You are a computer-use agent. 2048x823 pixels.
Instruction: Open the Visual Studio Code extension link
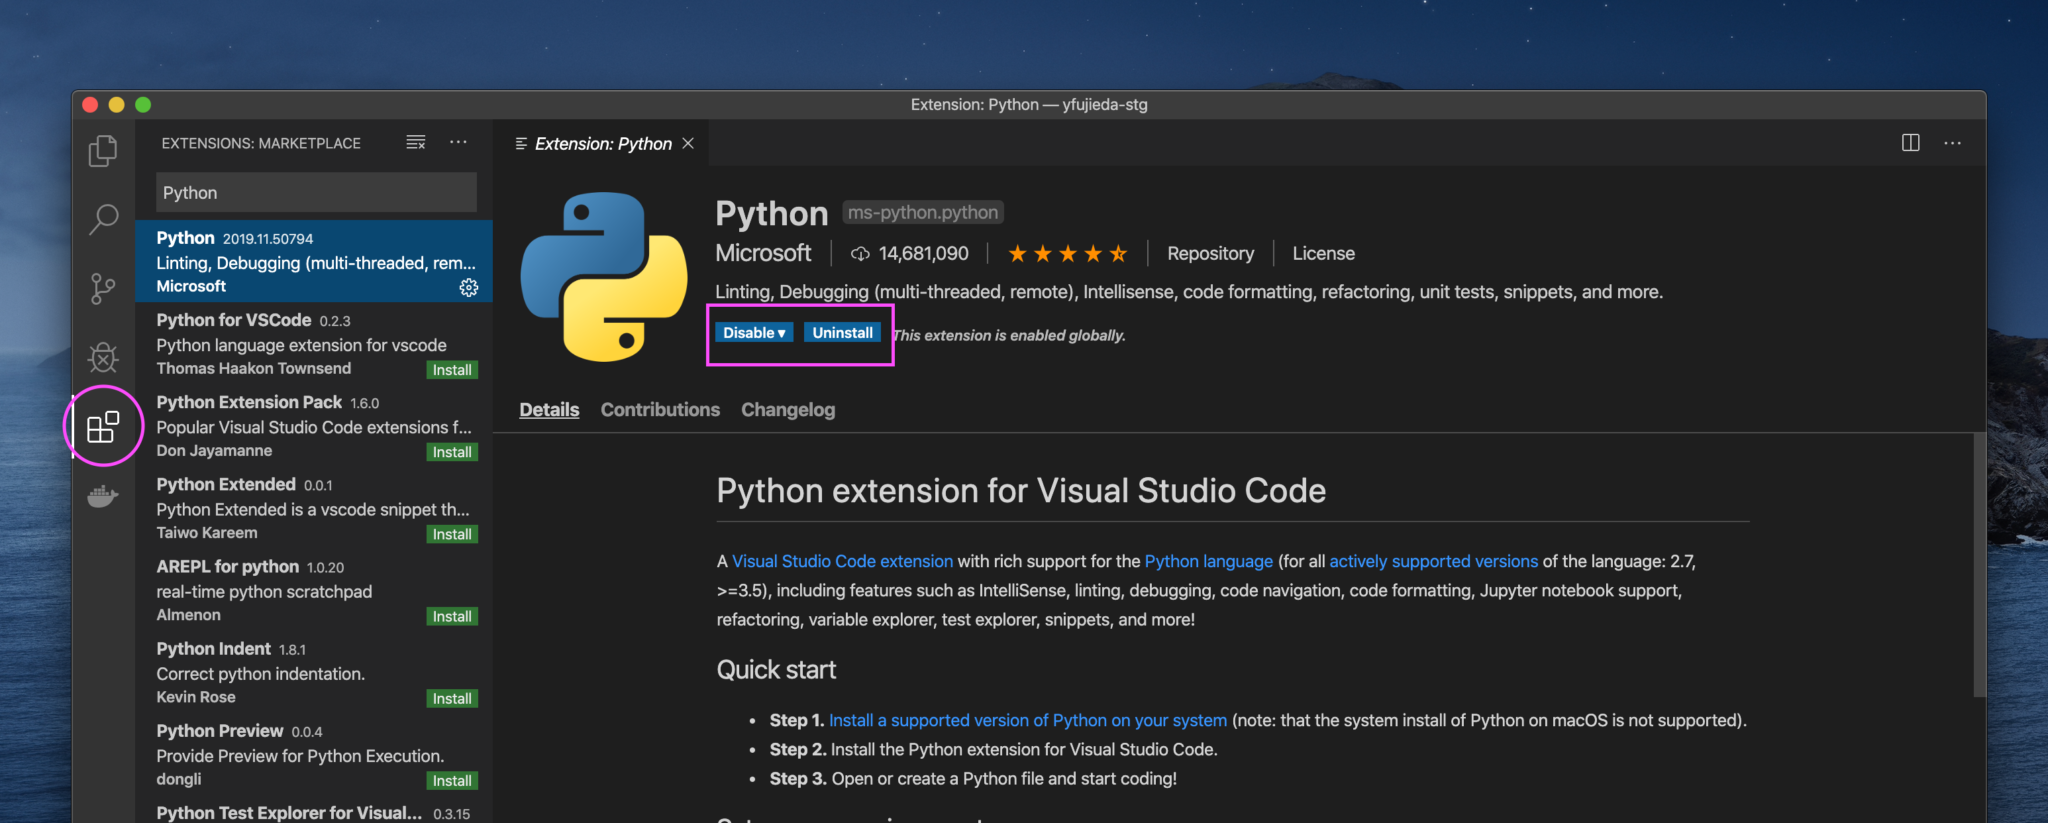click(x=842, y=562)
